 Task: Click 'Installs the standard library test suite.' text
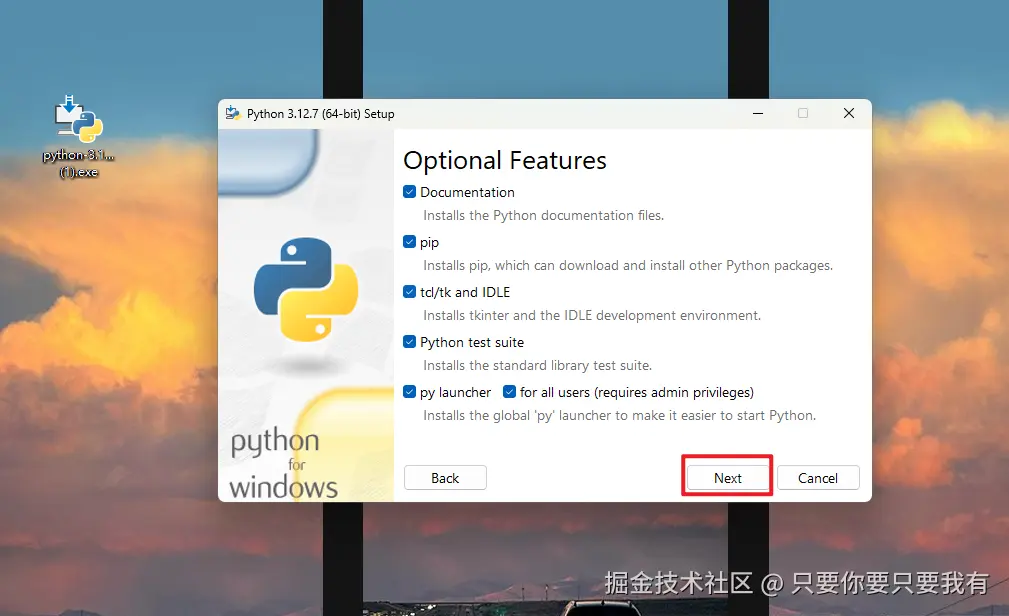(x=537, y=366)
